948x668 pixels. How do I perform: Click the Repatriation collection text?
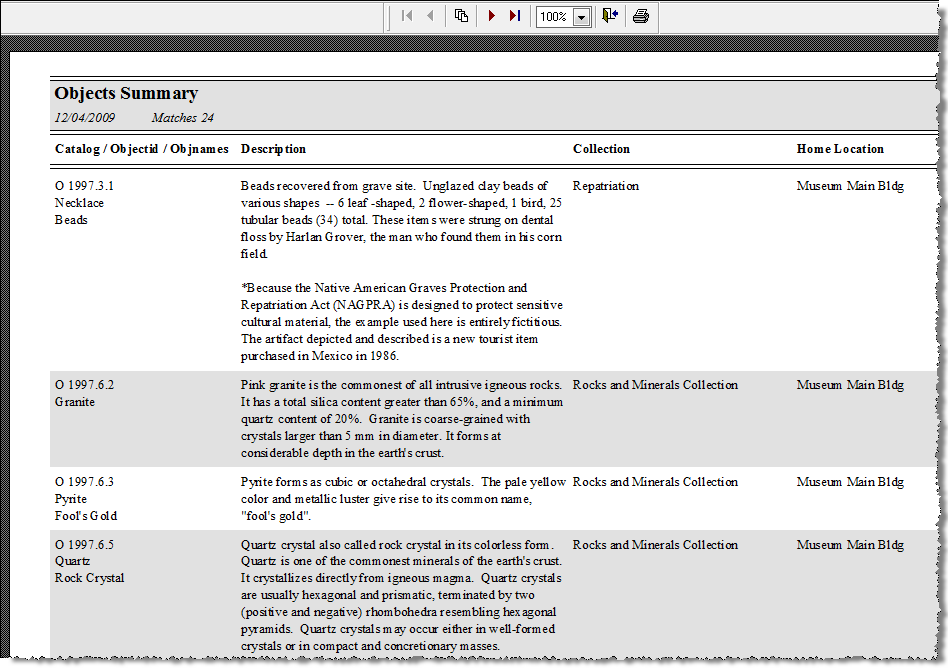[x=605, y=186]
